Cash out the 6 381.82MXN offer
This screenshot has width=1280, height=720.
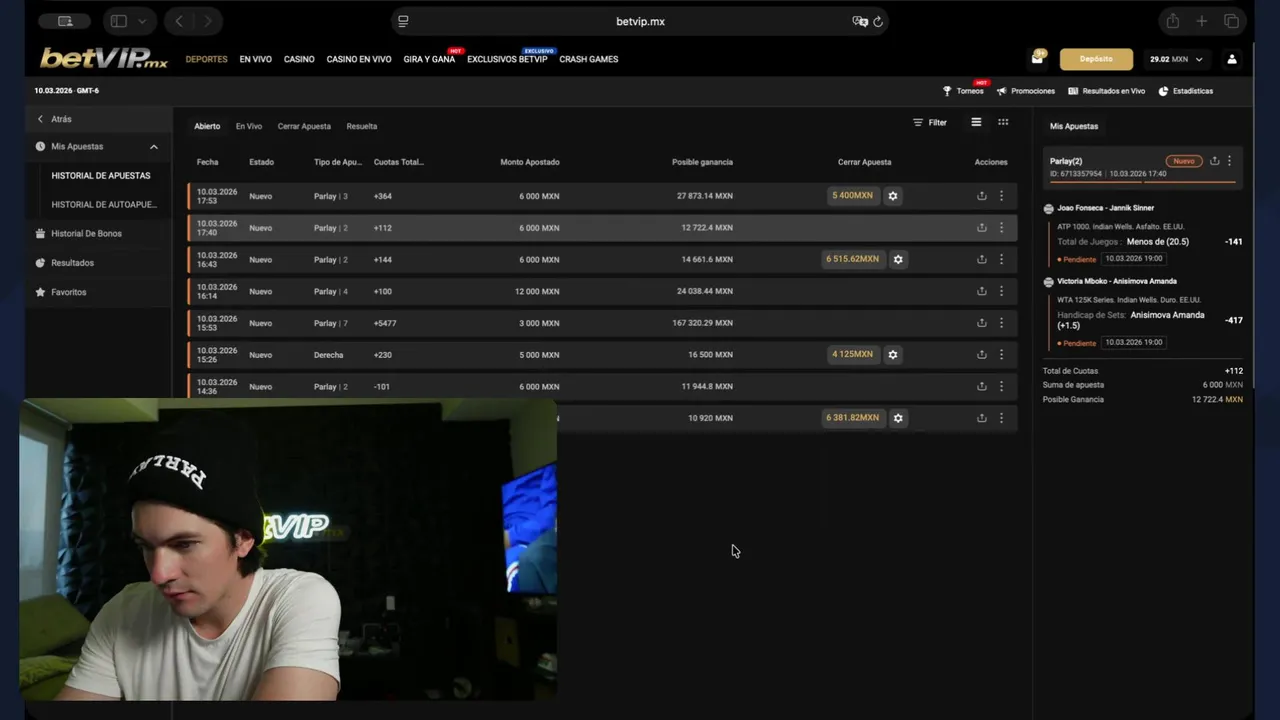pos(853,418)
